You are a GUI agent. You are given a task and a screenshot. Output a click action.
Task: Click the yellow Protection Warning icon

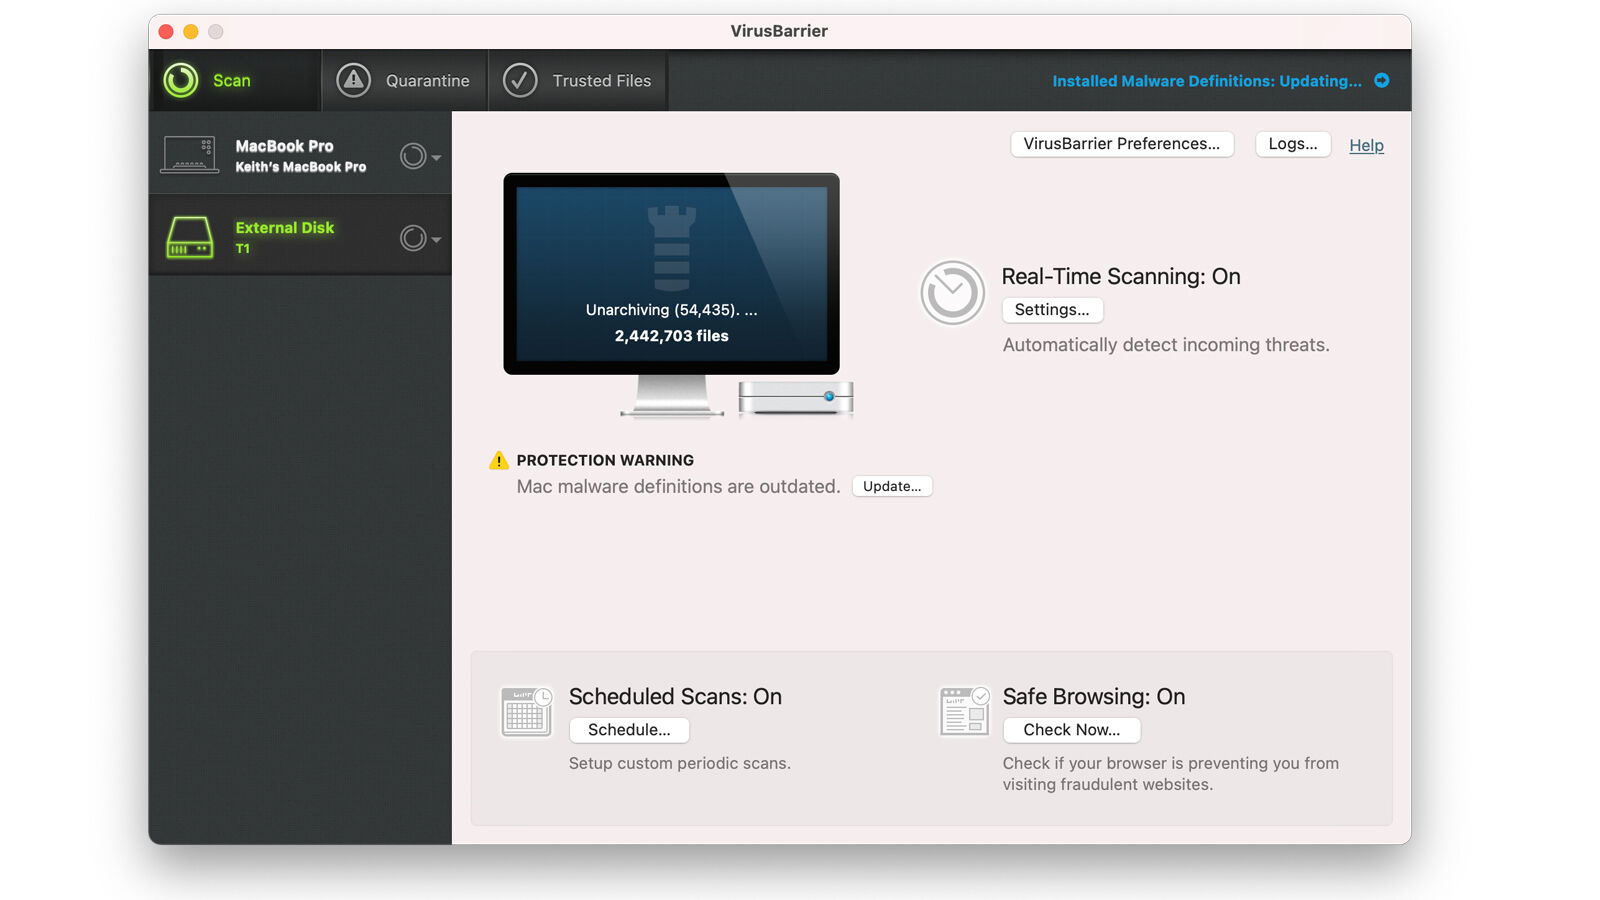(x=498, y=460)
